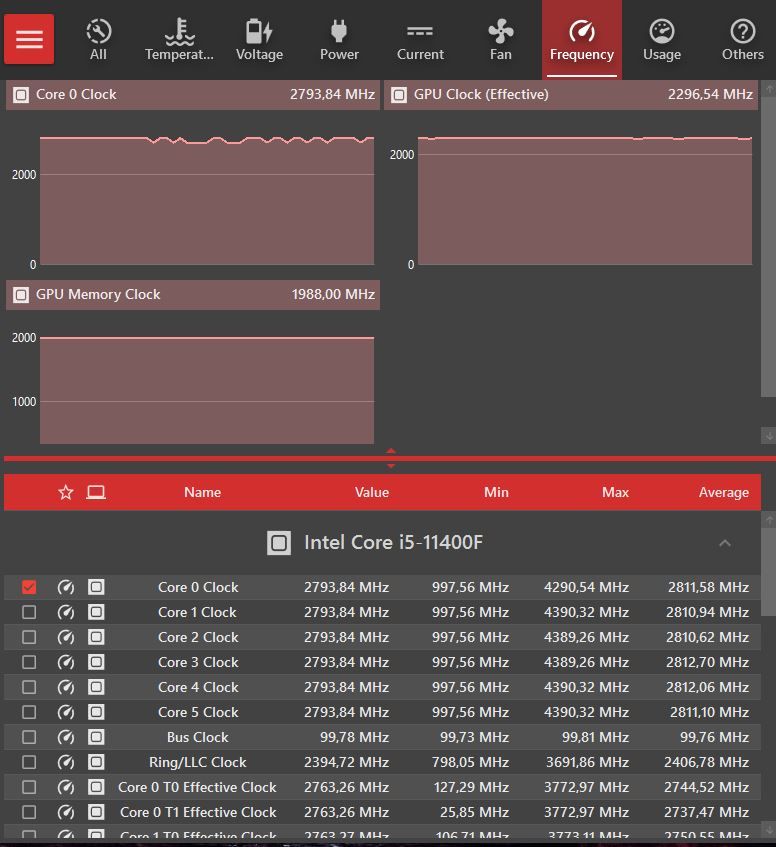The width and height of the screenshot is (776, 847).
Task: Open the red hamburger menu
Action: coord(29,39)
